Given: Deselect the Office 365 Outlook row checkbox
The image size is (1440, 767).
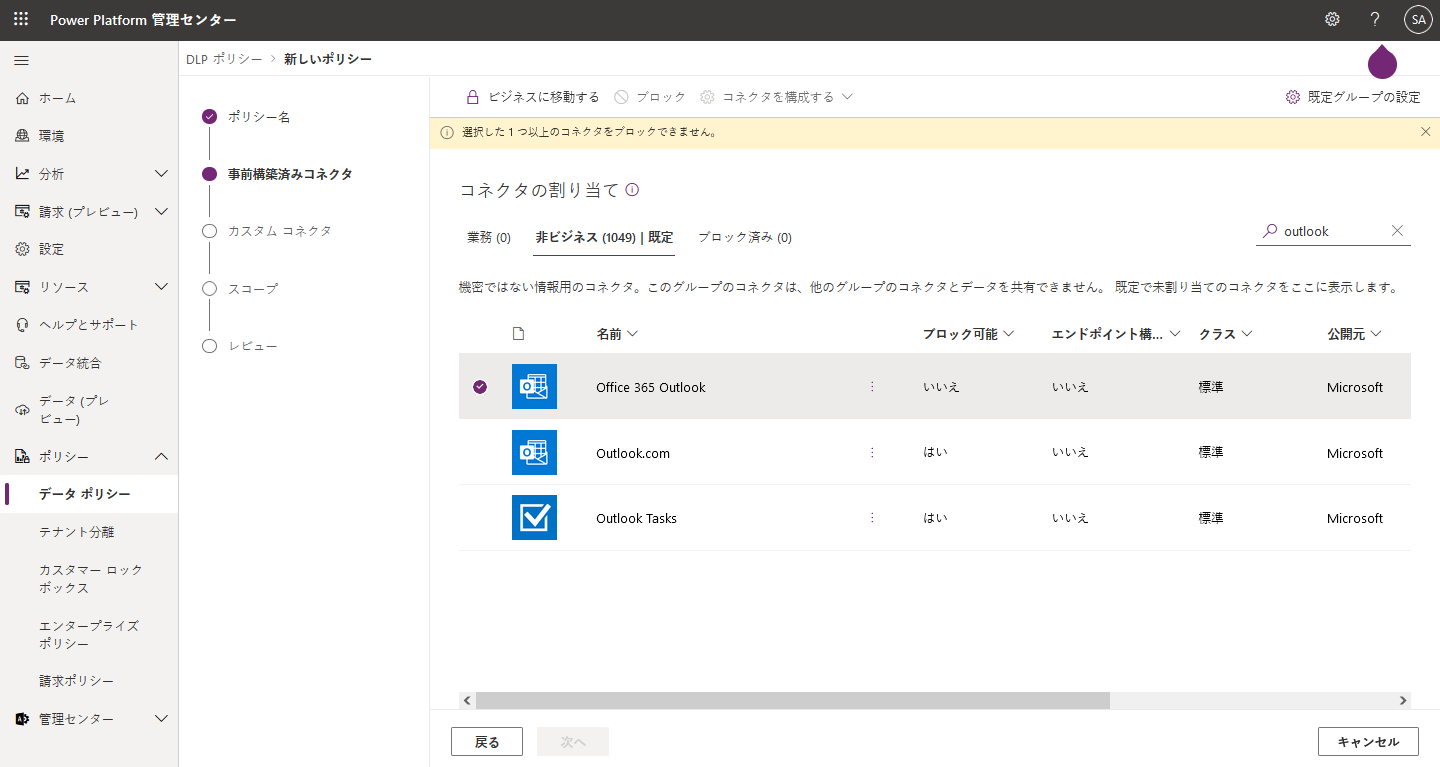Looking at the screenshot, I should click(x=480, y=387).
